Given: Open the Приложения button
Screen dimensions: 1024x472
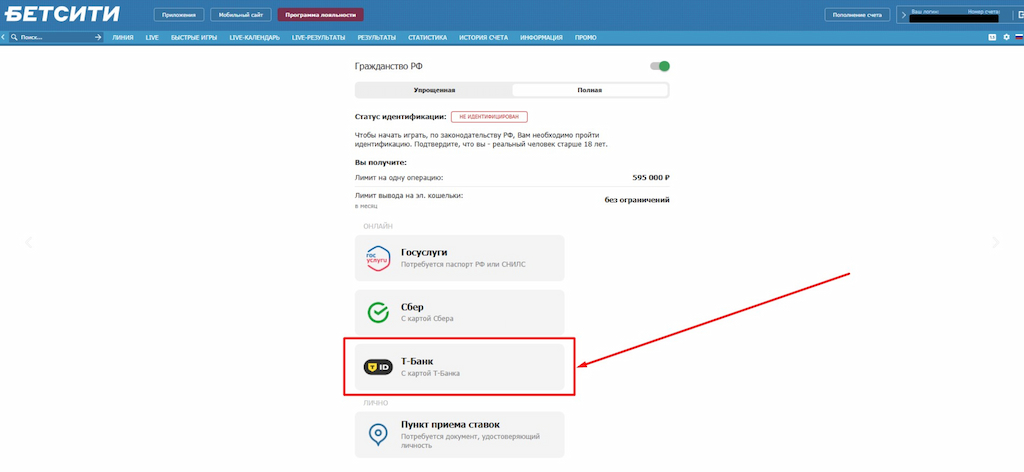Looking at the screenshot, I should click(179, 15).
